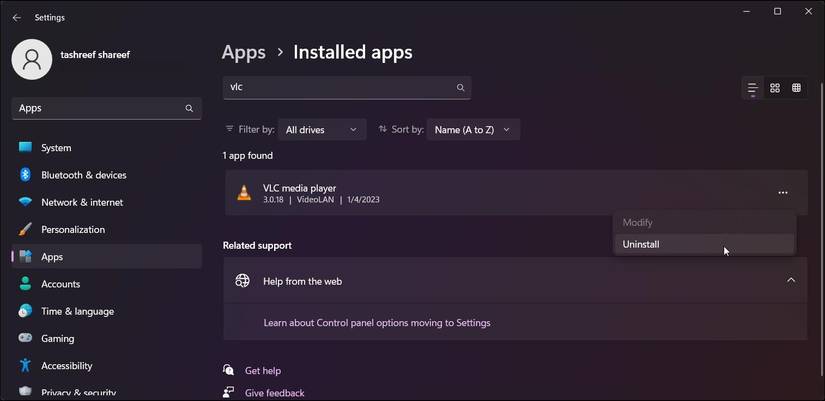
Task: Click the Settings back arrow
Action: point(16,17)
